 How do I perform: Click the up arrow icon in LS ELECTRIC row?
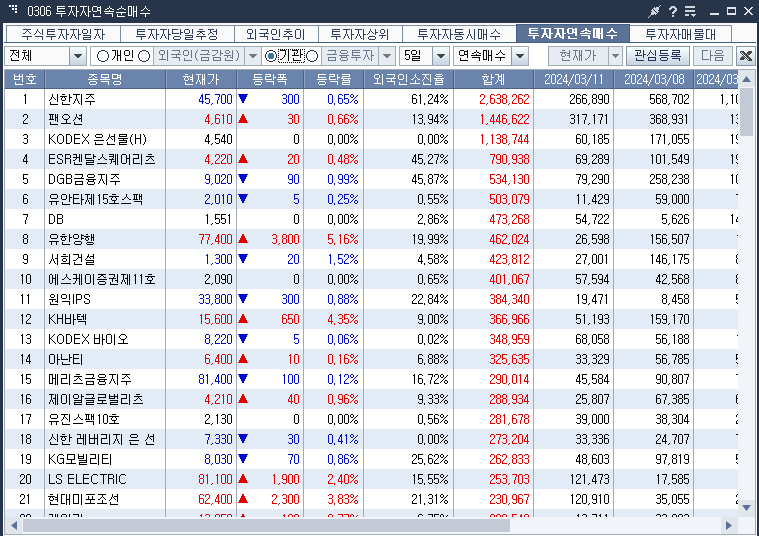pos(243,479)
